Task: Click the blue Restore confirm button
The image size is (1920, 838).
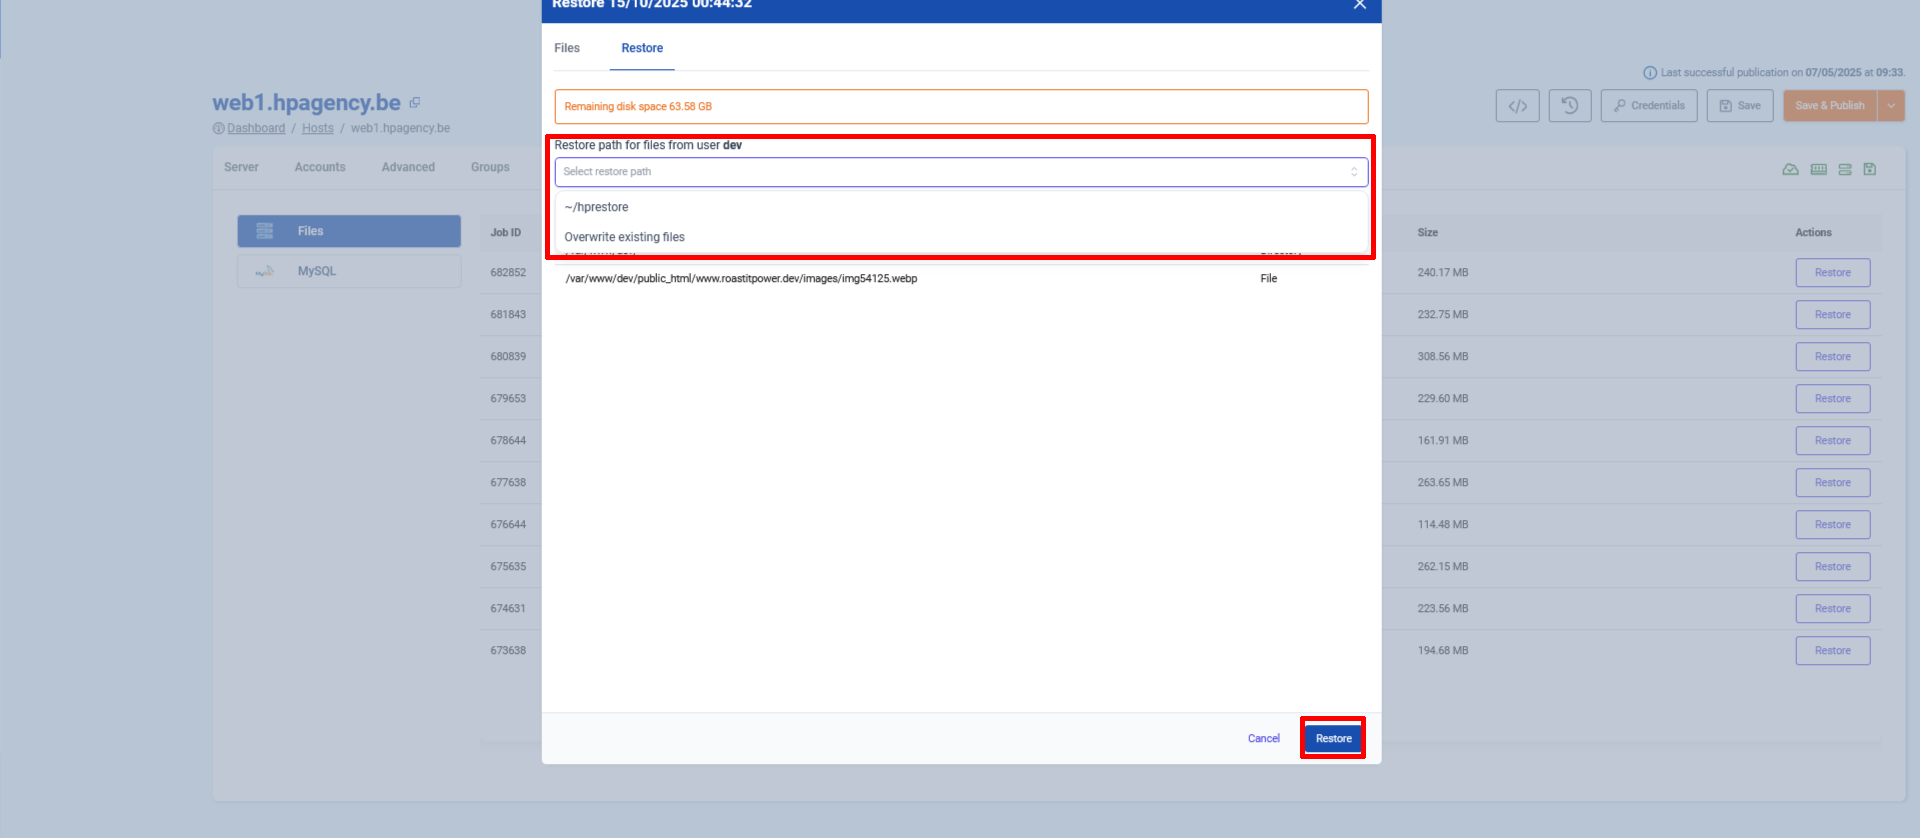Action: click(1333, 738)
